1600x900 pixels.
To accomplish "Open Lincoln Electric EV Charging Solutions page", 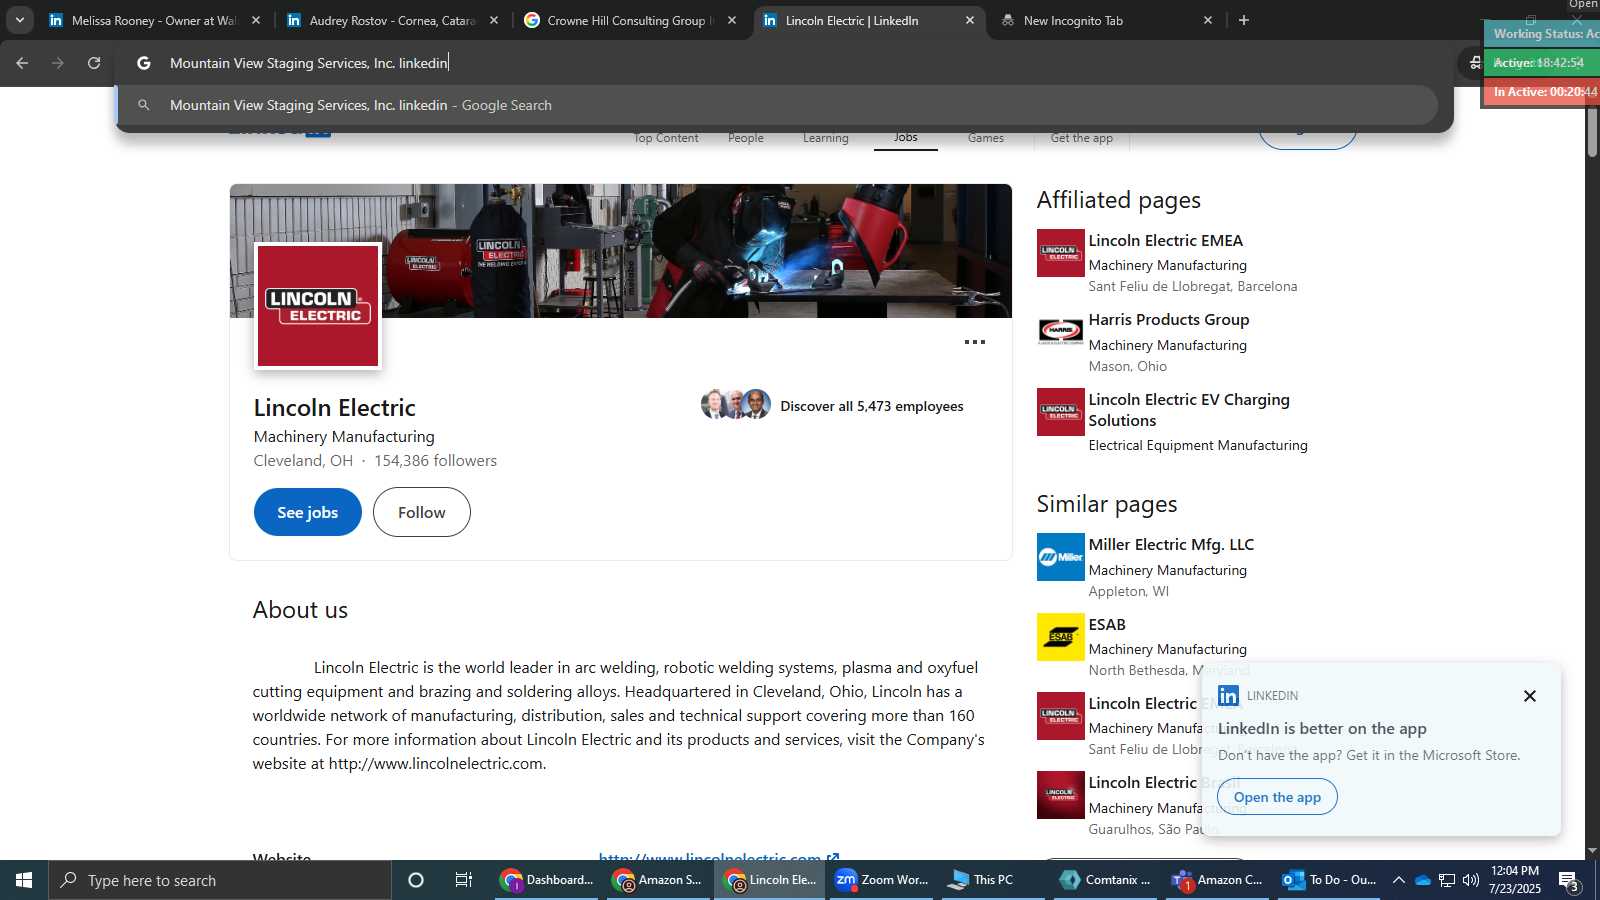I will (1189, 410).
